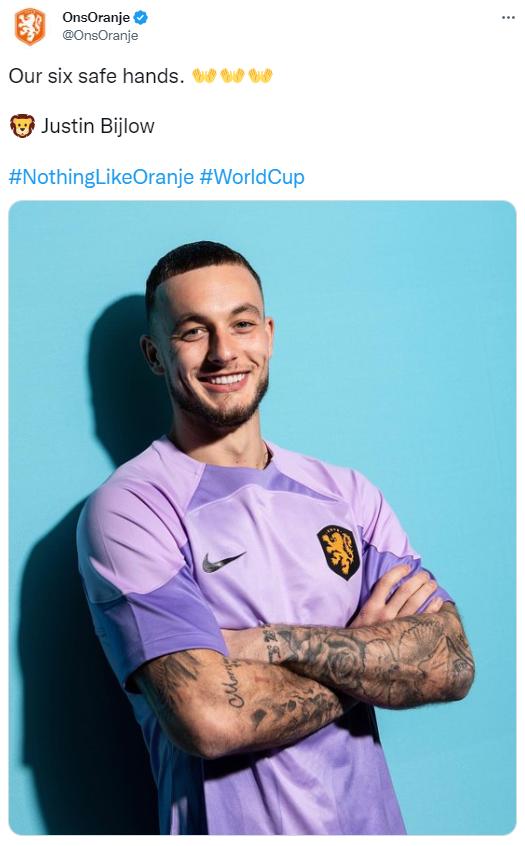Click the "Our six safe hands." text
Viewport: 525px width, 846px height.
[x=97, y=76]
